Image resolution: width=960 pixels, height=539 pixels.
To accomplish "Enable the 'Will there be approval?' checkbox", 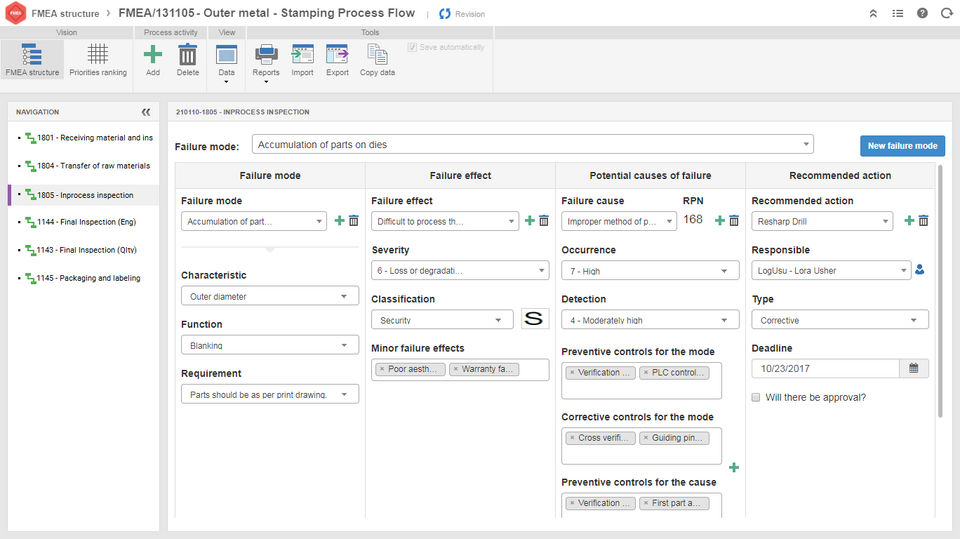I will pyautogui.click(x=757, y=397).
